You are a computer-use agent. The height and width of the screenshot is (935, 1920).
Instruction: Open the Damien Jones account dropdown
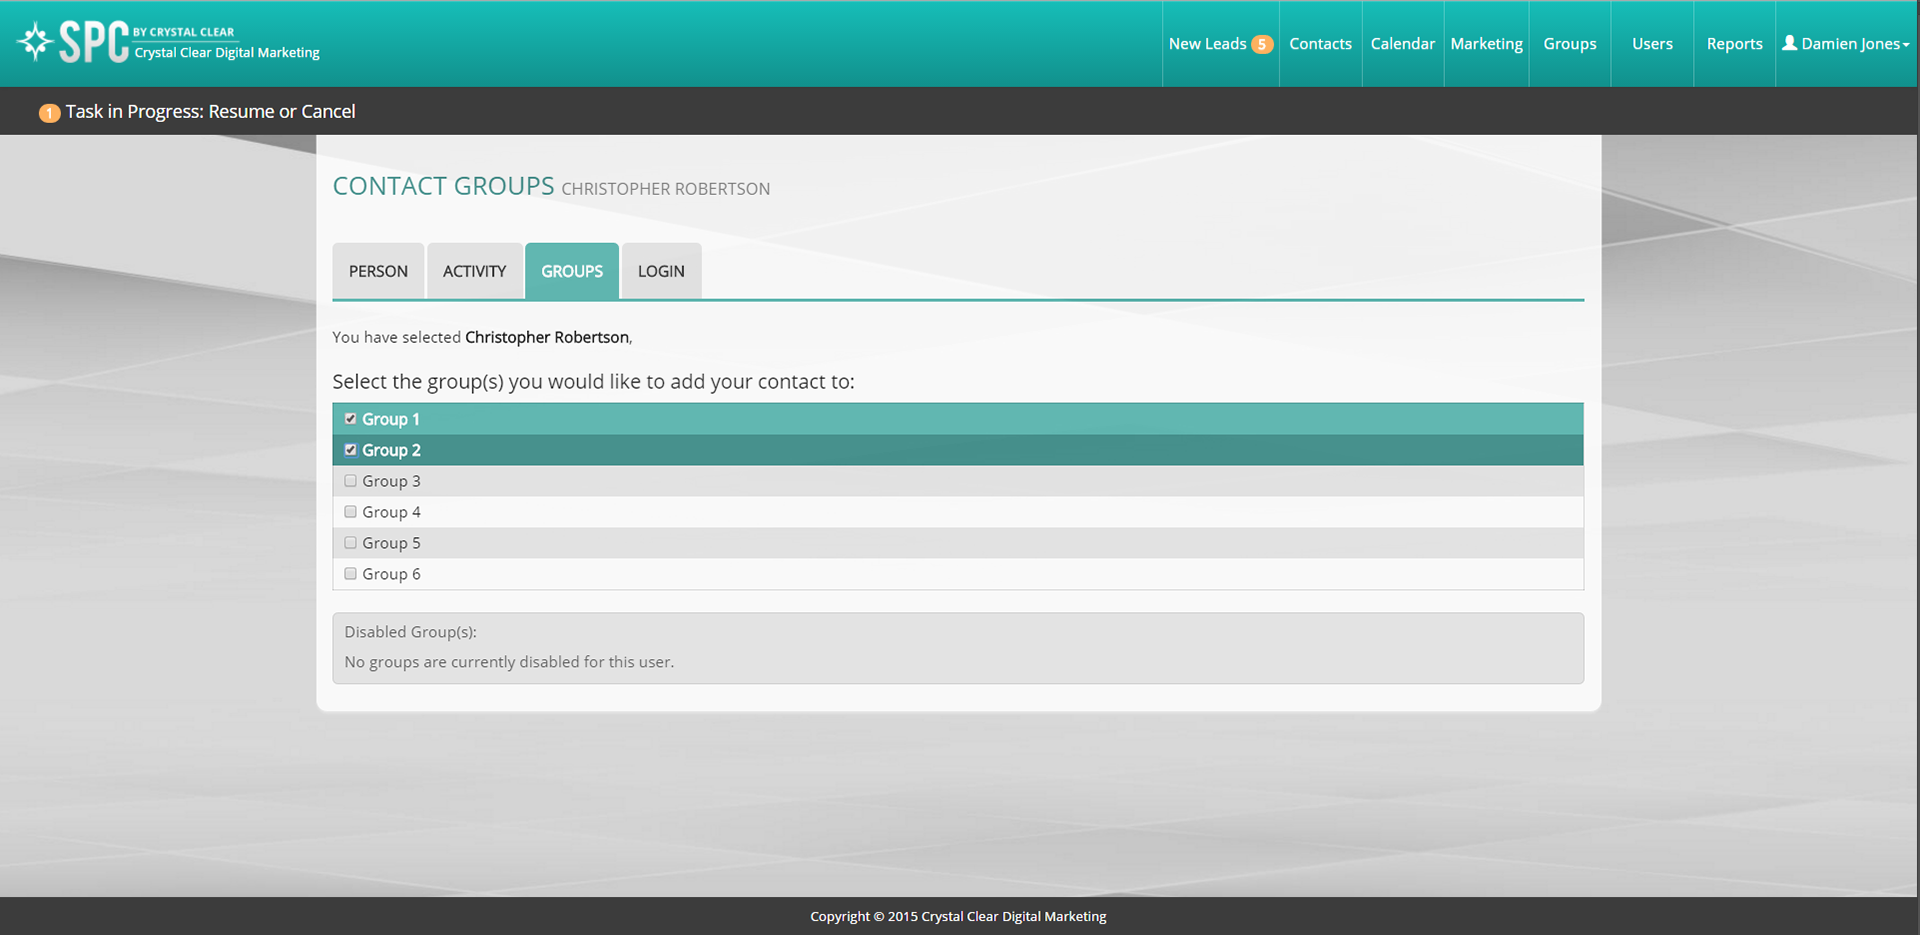[1846, 44]
